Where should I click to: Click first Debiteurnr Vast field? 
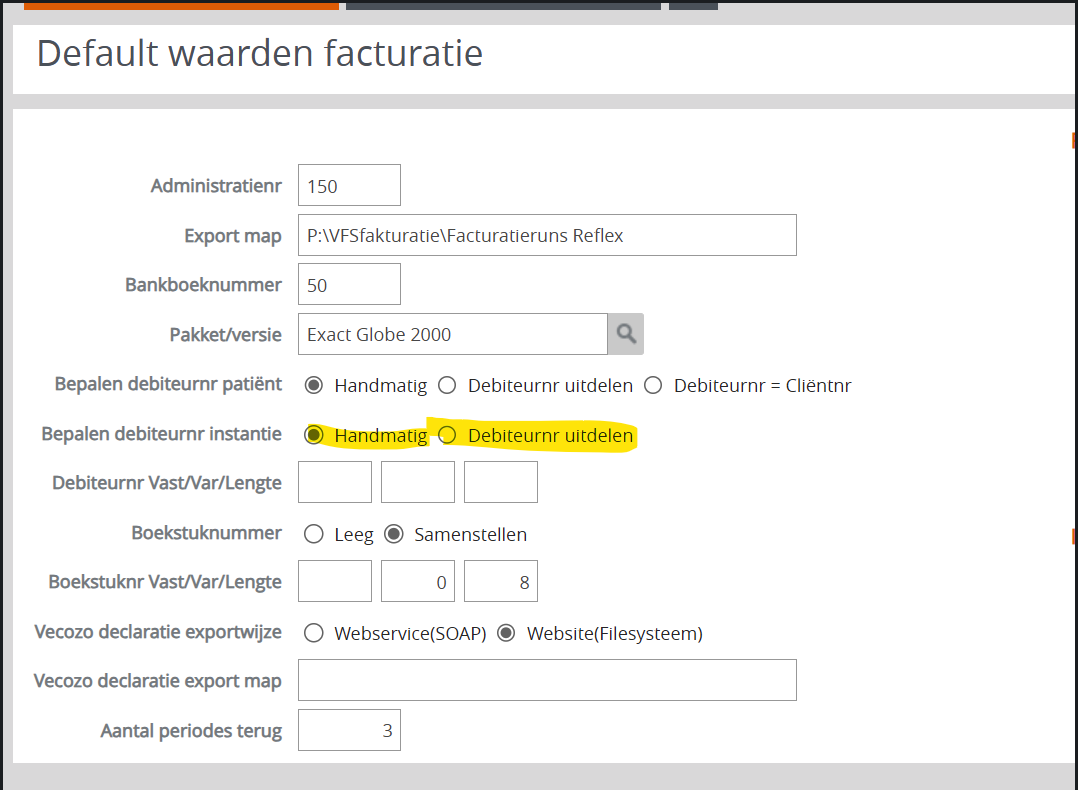tap(335, 482)
